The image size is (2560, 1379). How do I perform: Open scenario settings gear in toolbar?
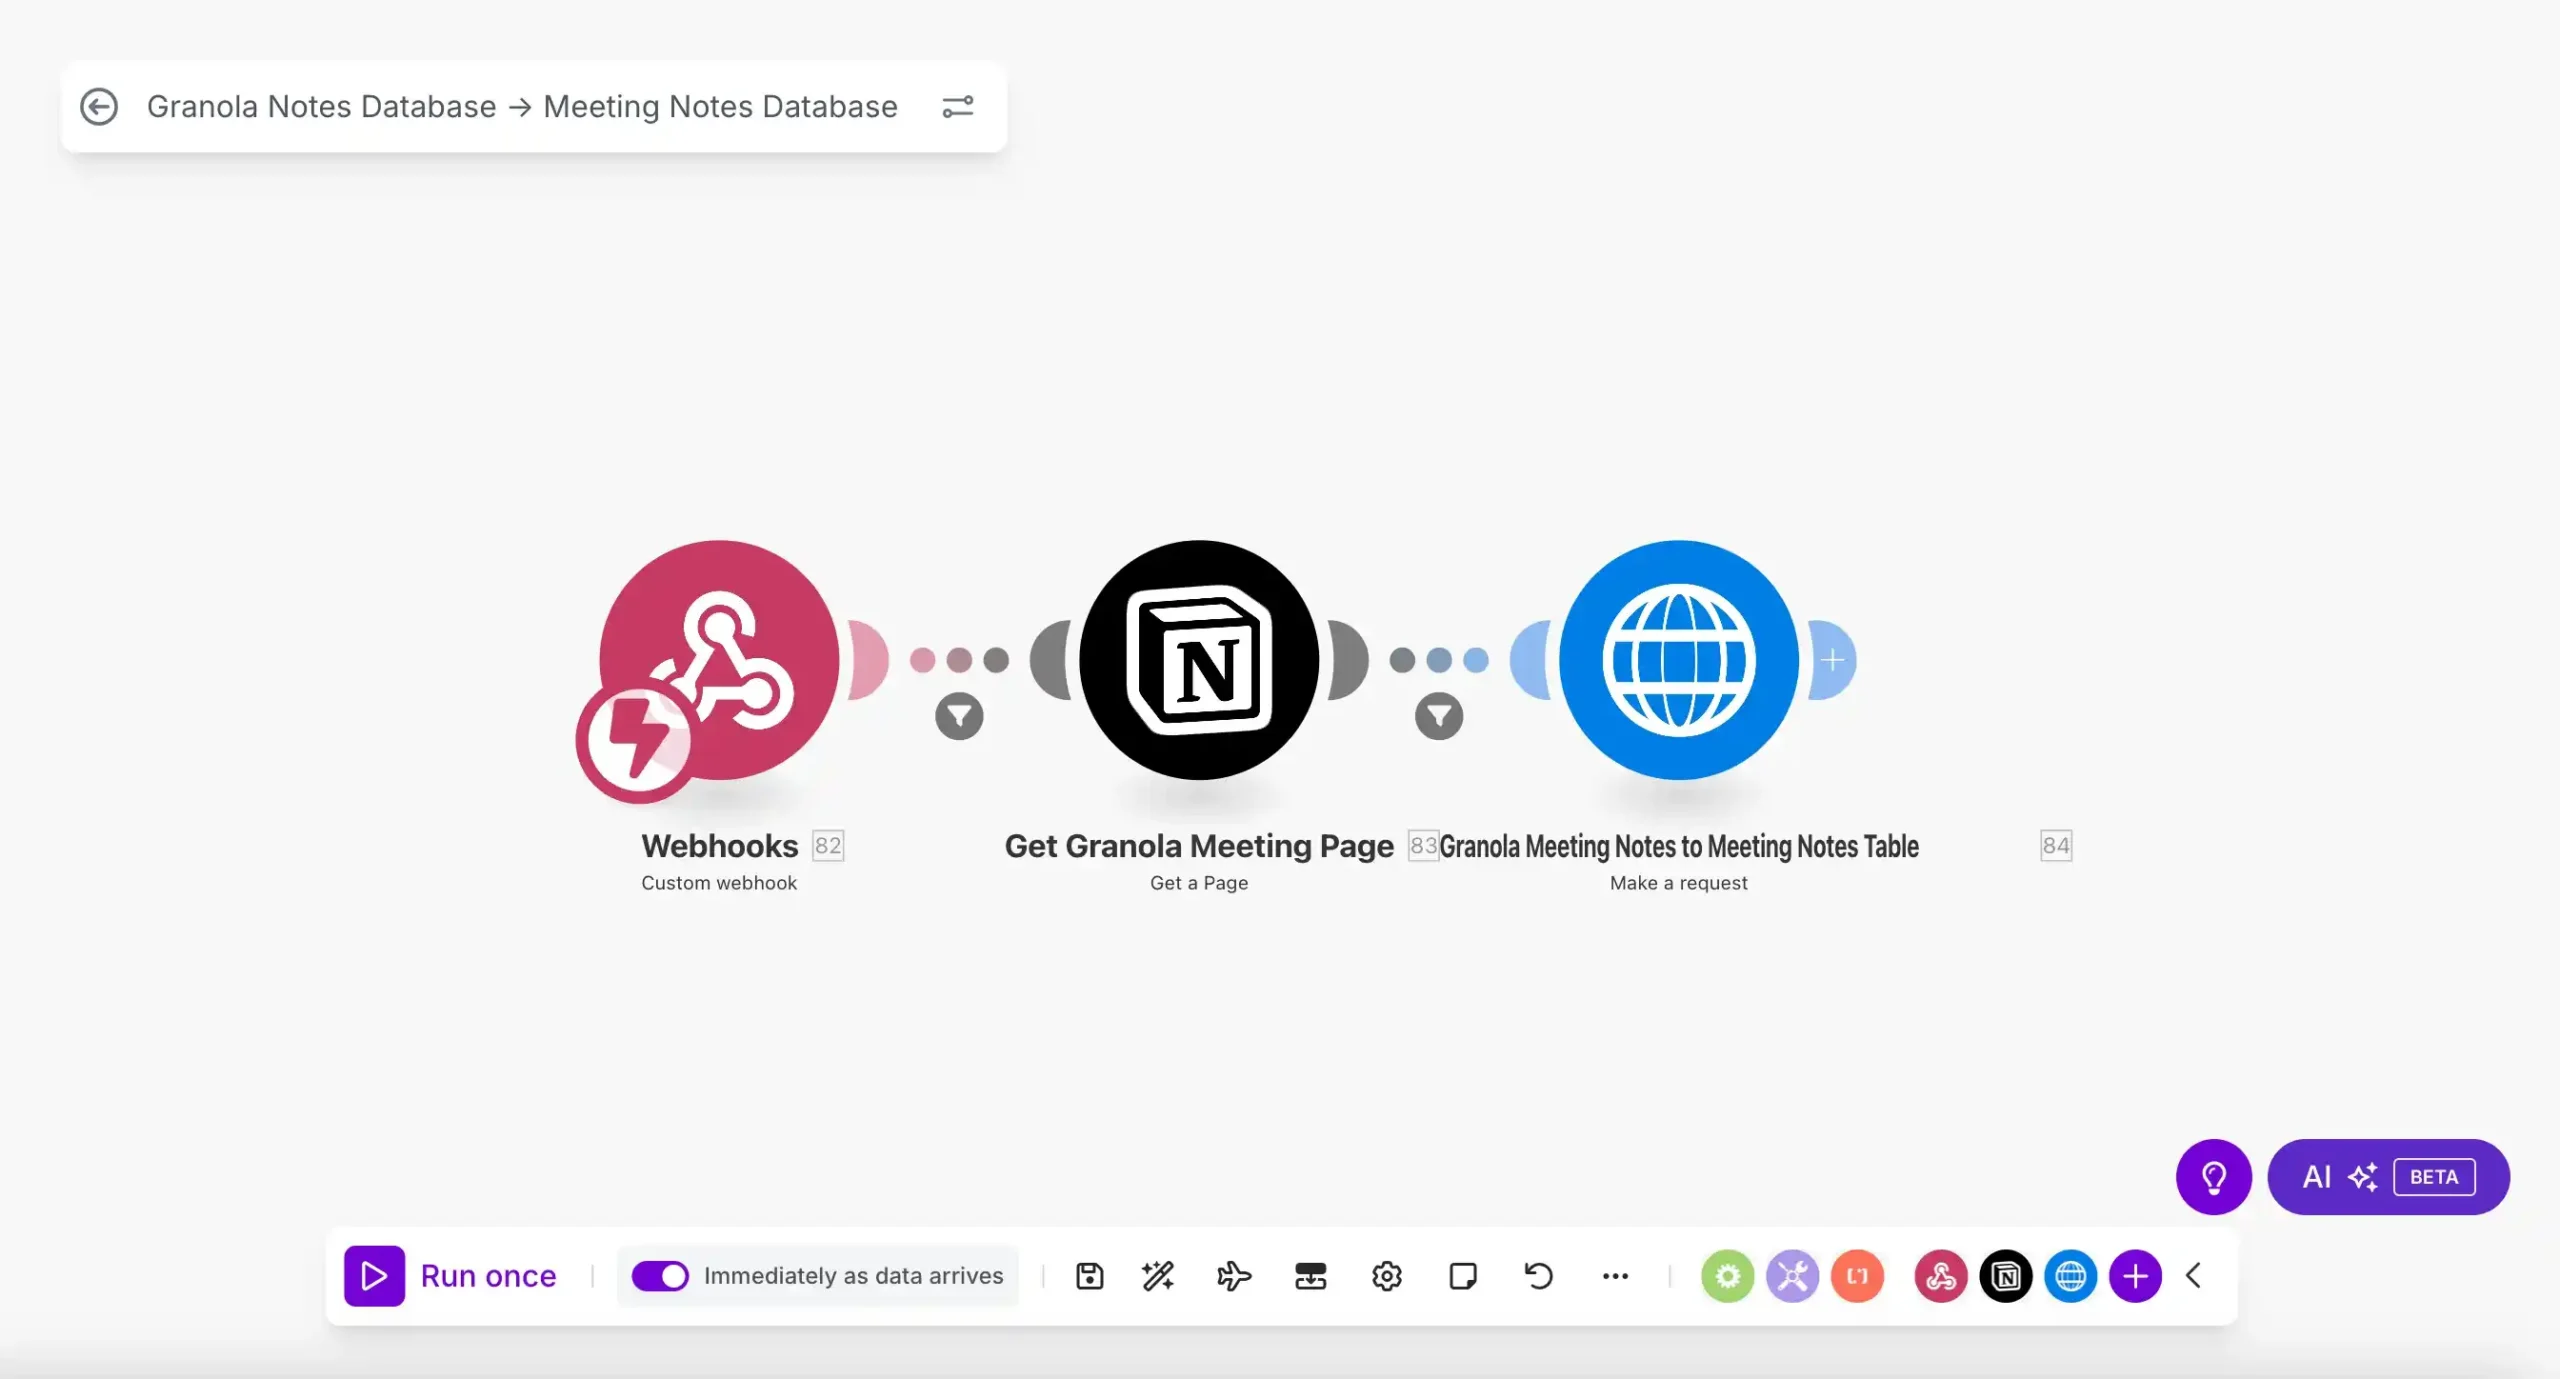coord(1386,1276)
